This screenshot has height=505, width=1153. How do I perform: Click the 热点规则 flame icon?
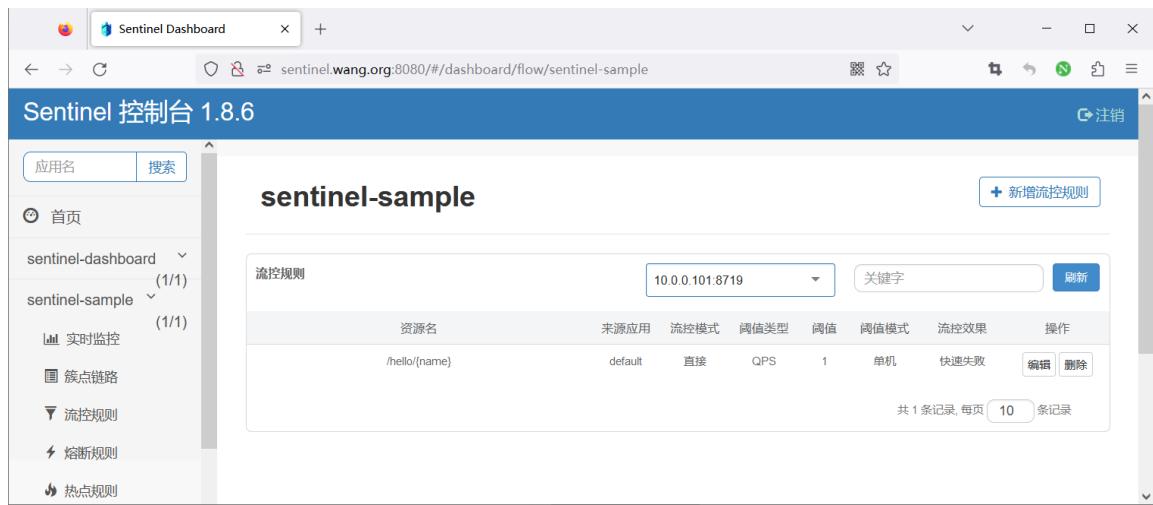[x=50, y=490]
